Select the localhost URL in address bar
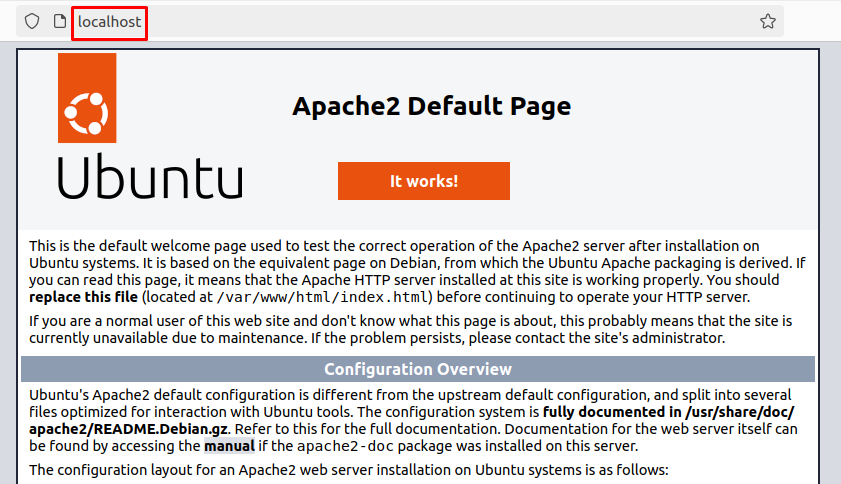The width and height of the screenshot is (841, 484). tap(109, 22)
